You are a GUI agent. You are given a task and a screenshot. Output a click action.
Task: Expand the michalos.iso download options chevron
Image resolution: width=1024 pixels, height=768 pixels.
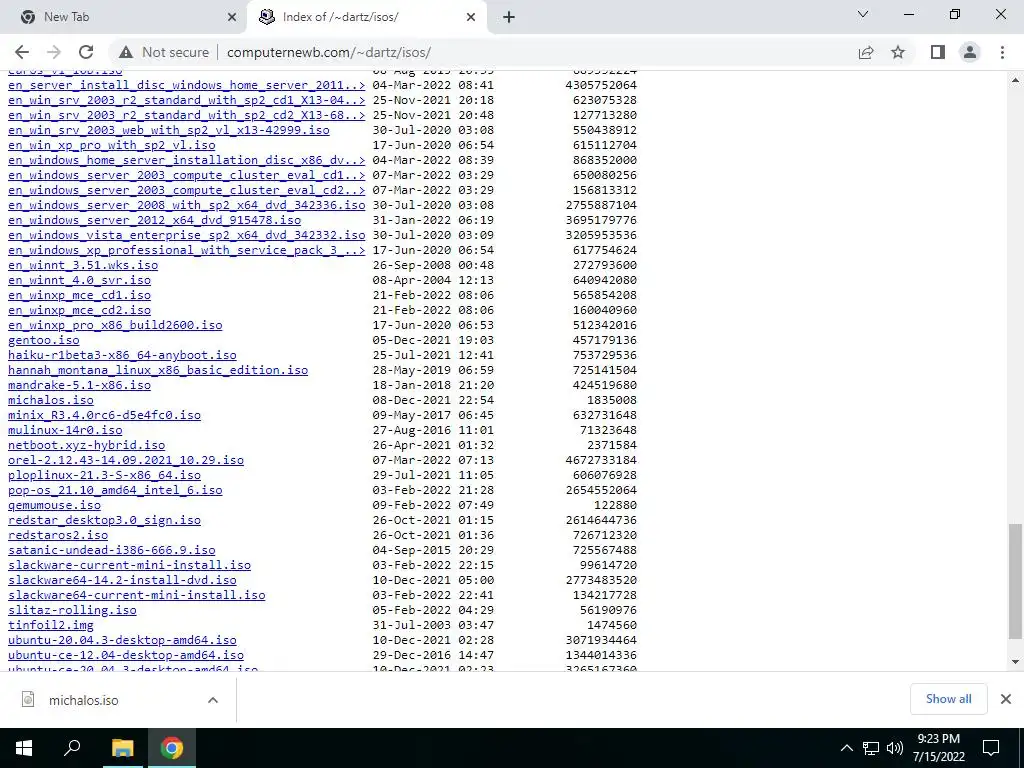(213, 700)
